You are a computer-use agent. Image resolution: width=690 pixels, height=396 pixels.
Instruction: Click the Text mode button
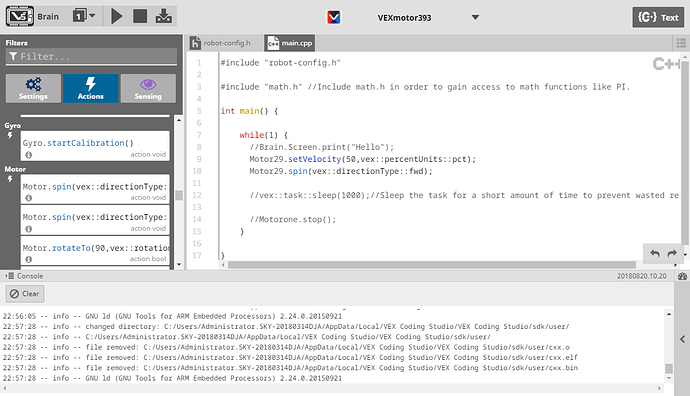658,17
